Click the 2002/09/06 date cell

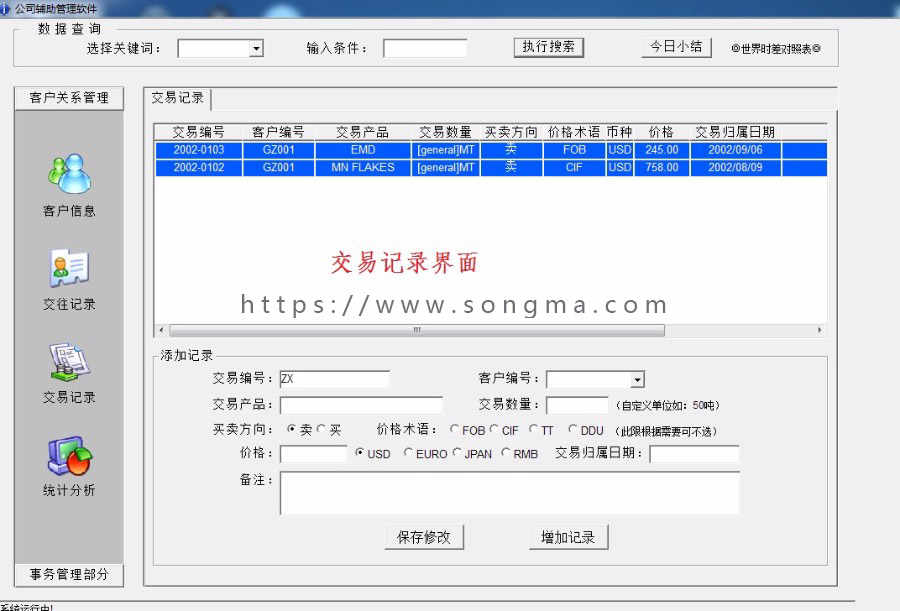click(x=735, y=150)
